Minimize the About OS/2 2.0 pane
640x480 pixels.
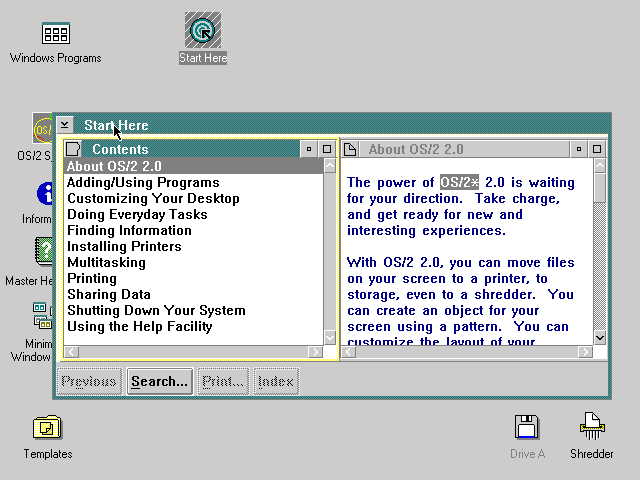(579, 149)
